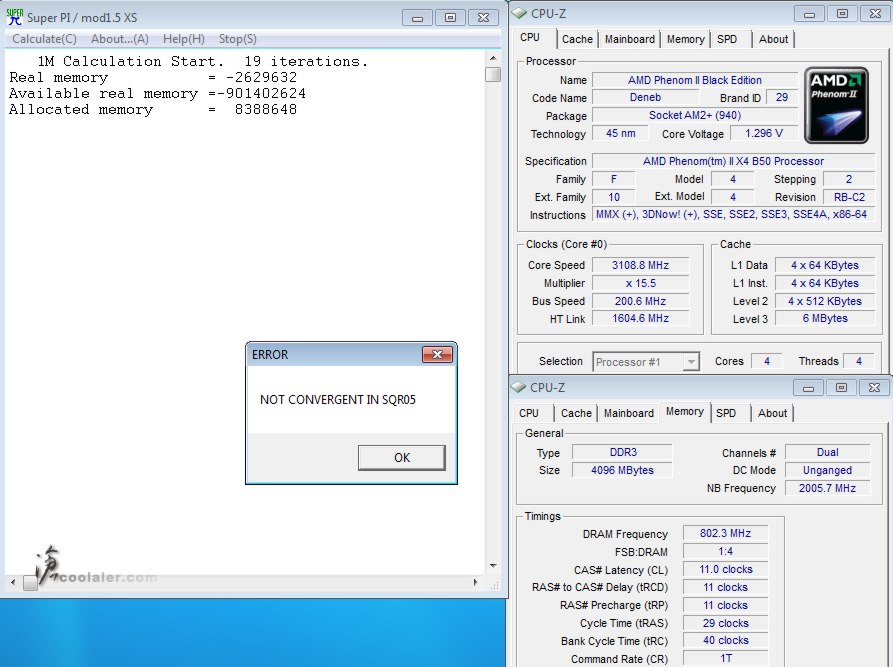Open the About...(A) menu in Super PI
Screen dimensions: 893x667
click(120, 39)
